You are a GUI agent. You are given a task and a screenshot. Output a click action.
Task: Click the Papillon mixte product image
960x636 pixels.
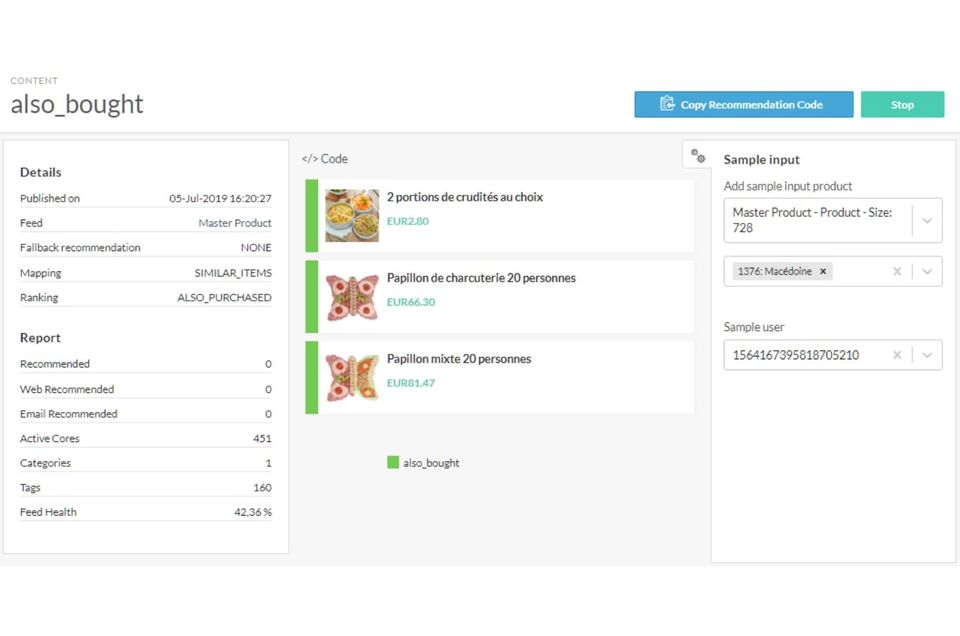point(352,378)
